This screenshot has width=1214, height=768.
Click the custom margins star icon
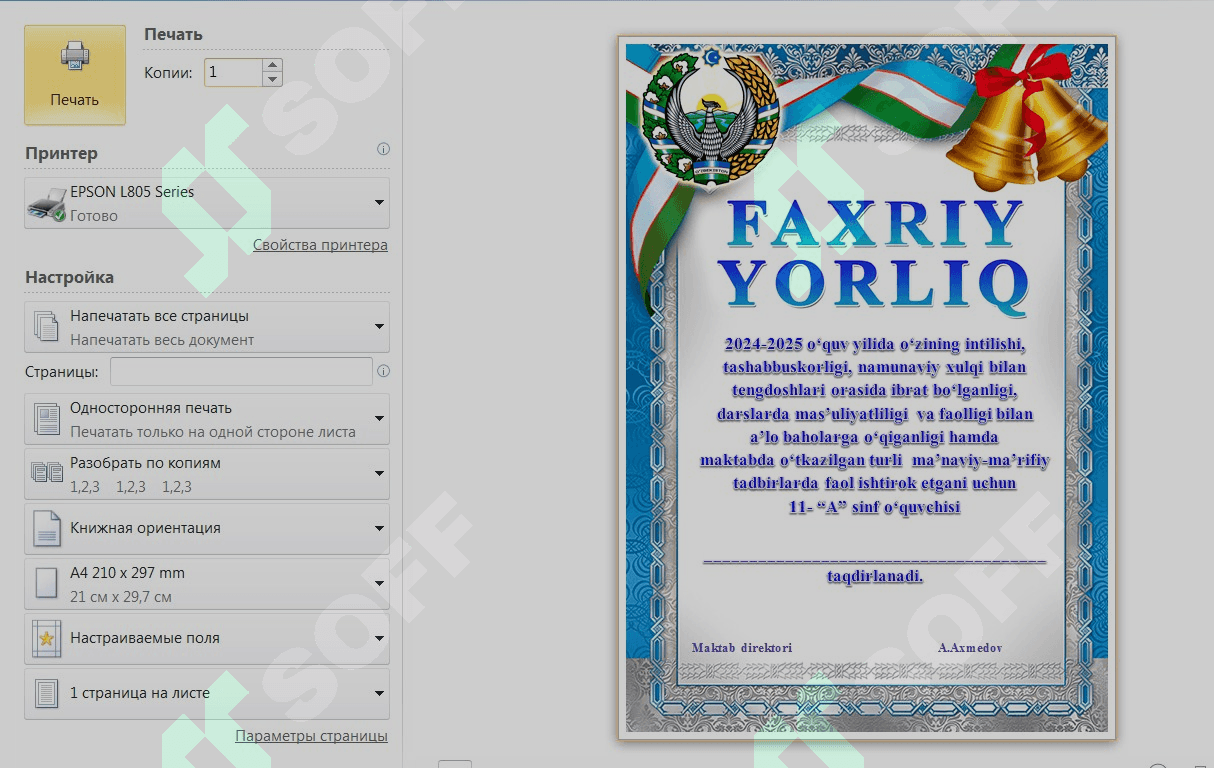tap(46, 638)
